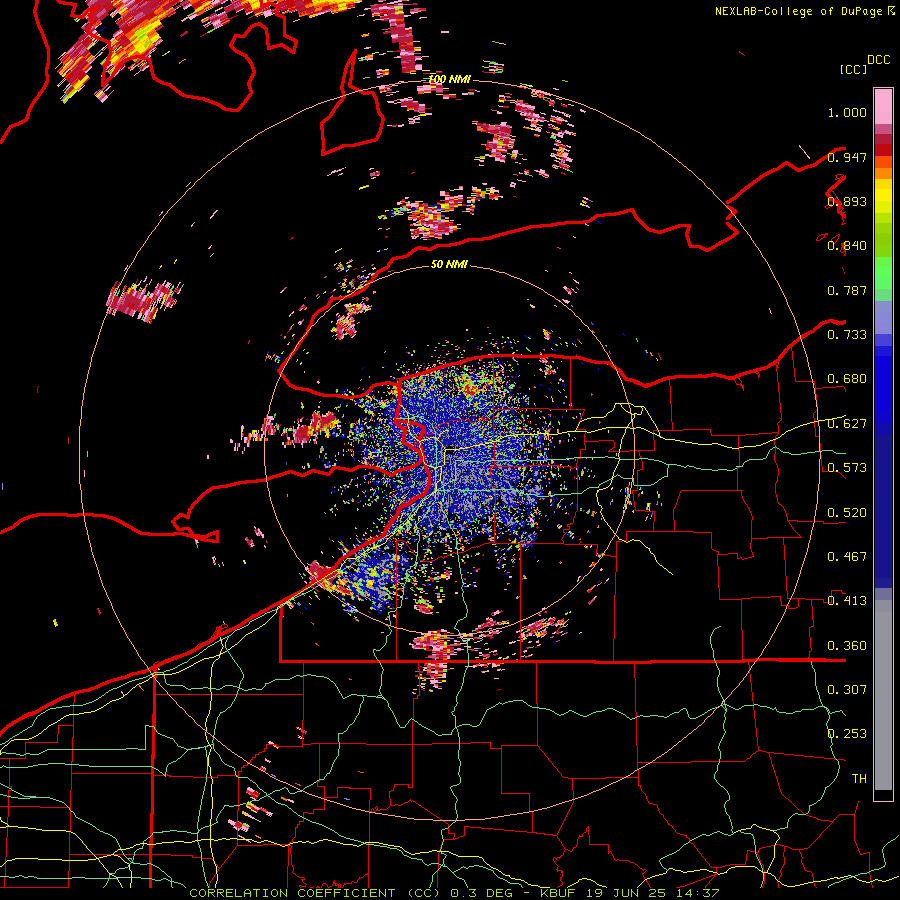Click the CORRELATION COEFFICIENT (CC) caption text
This screenshot has height=900, width=900.
pos(314,893)
